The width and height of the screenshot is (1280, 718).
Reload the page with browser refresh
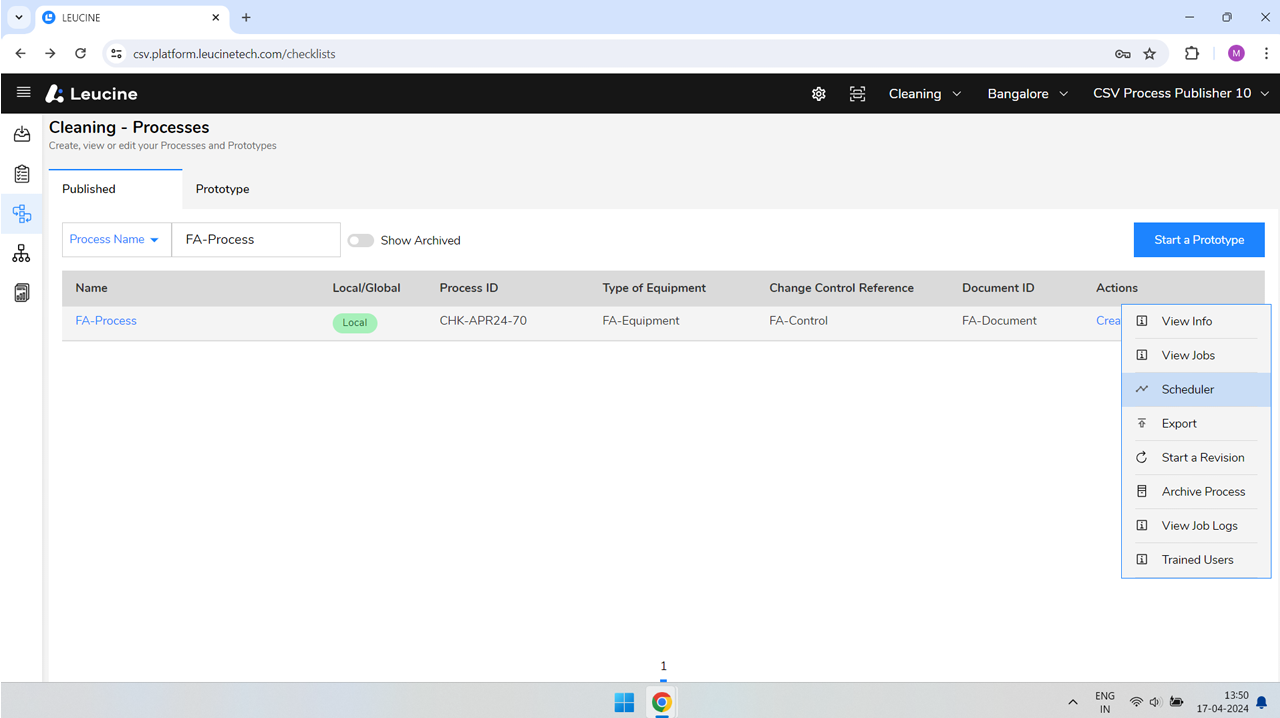(80, 53)
